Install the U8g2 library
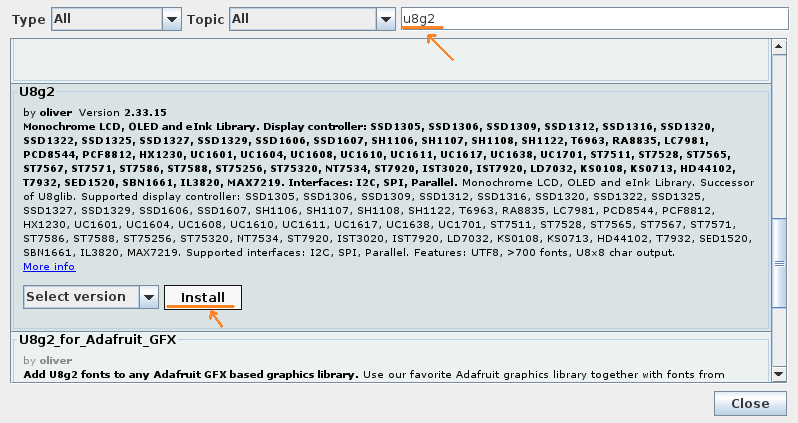 pyautogui.click(x=203, y=297)
